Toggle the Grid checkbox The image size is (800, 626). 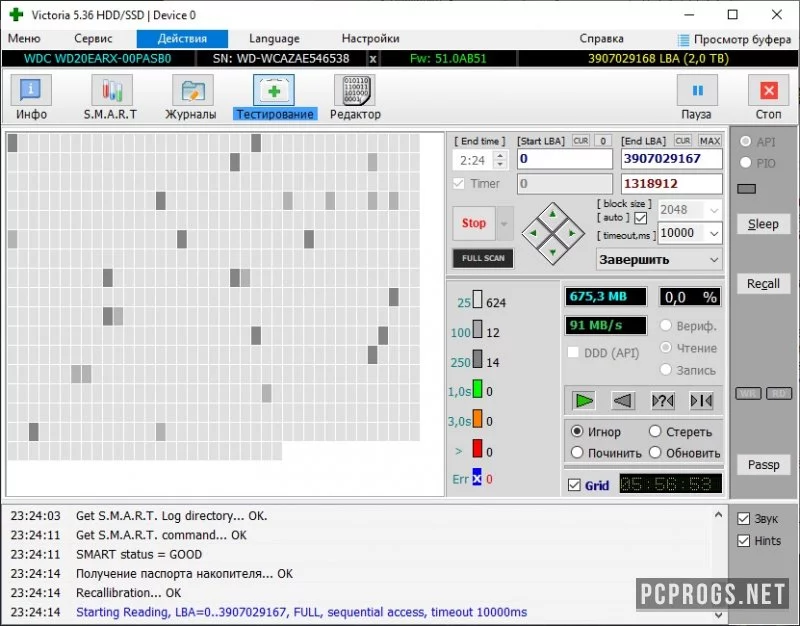coord(574,485)
